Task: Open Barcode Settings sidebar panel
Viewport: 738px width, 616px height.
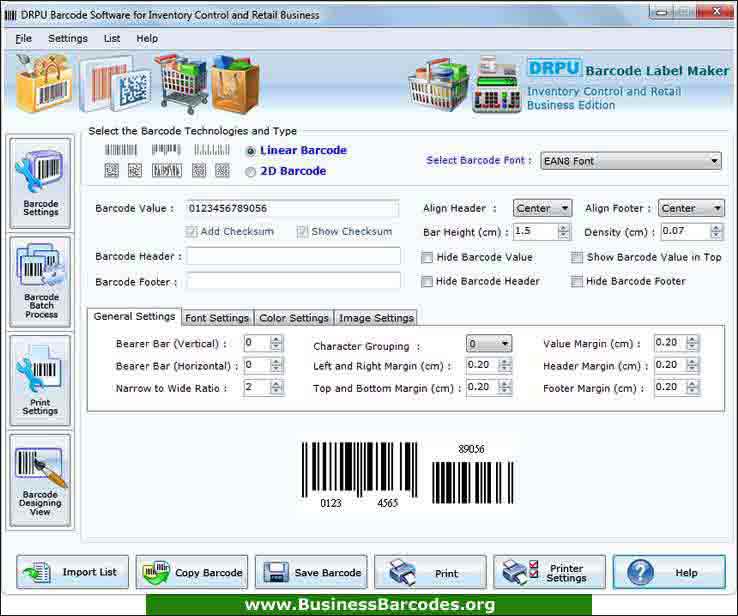Action: [40, 184]
